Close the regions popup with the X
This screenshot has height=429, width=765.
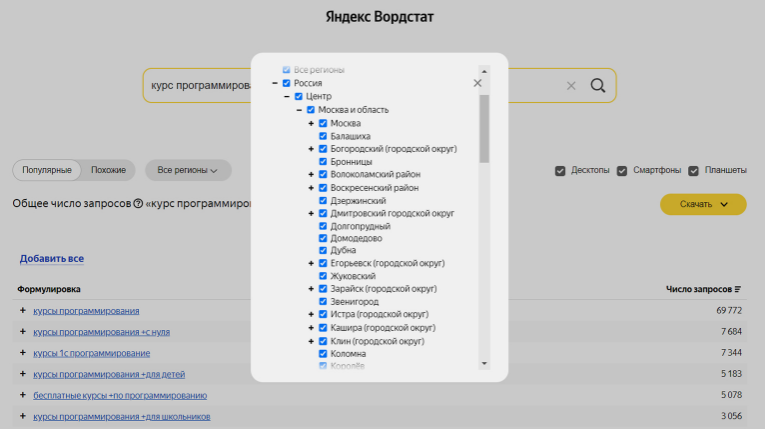pyautogui.click(x=477, y=83)
